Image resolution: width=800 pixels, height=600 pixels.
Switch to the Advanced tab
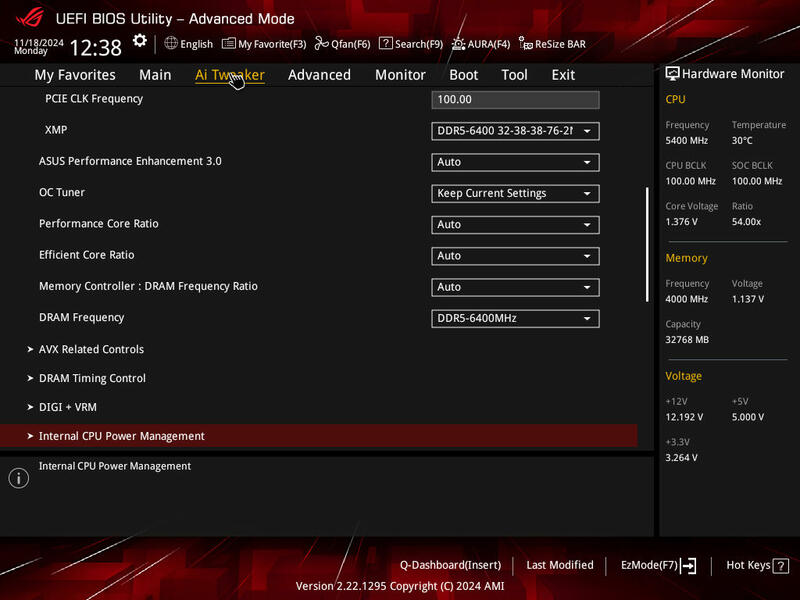click(x=319, y=75)
